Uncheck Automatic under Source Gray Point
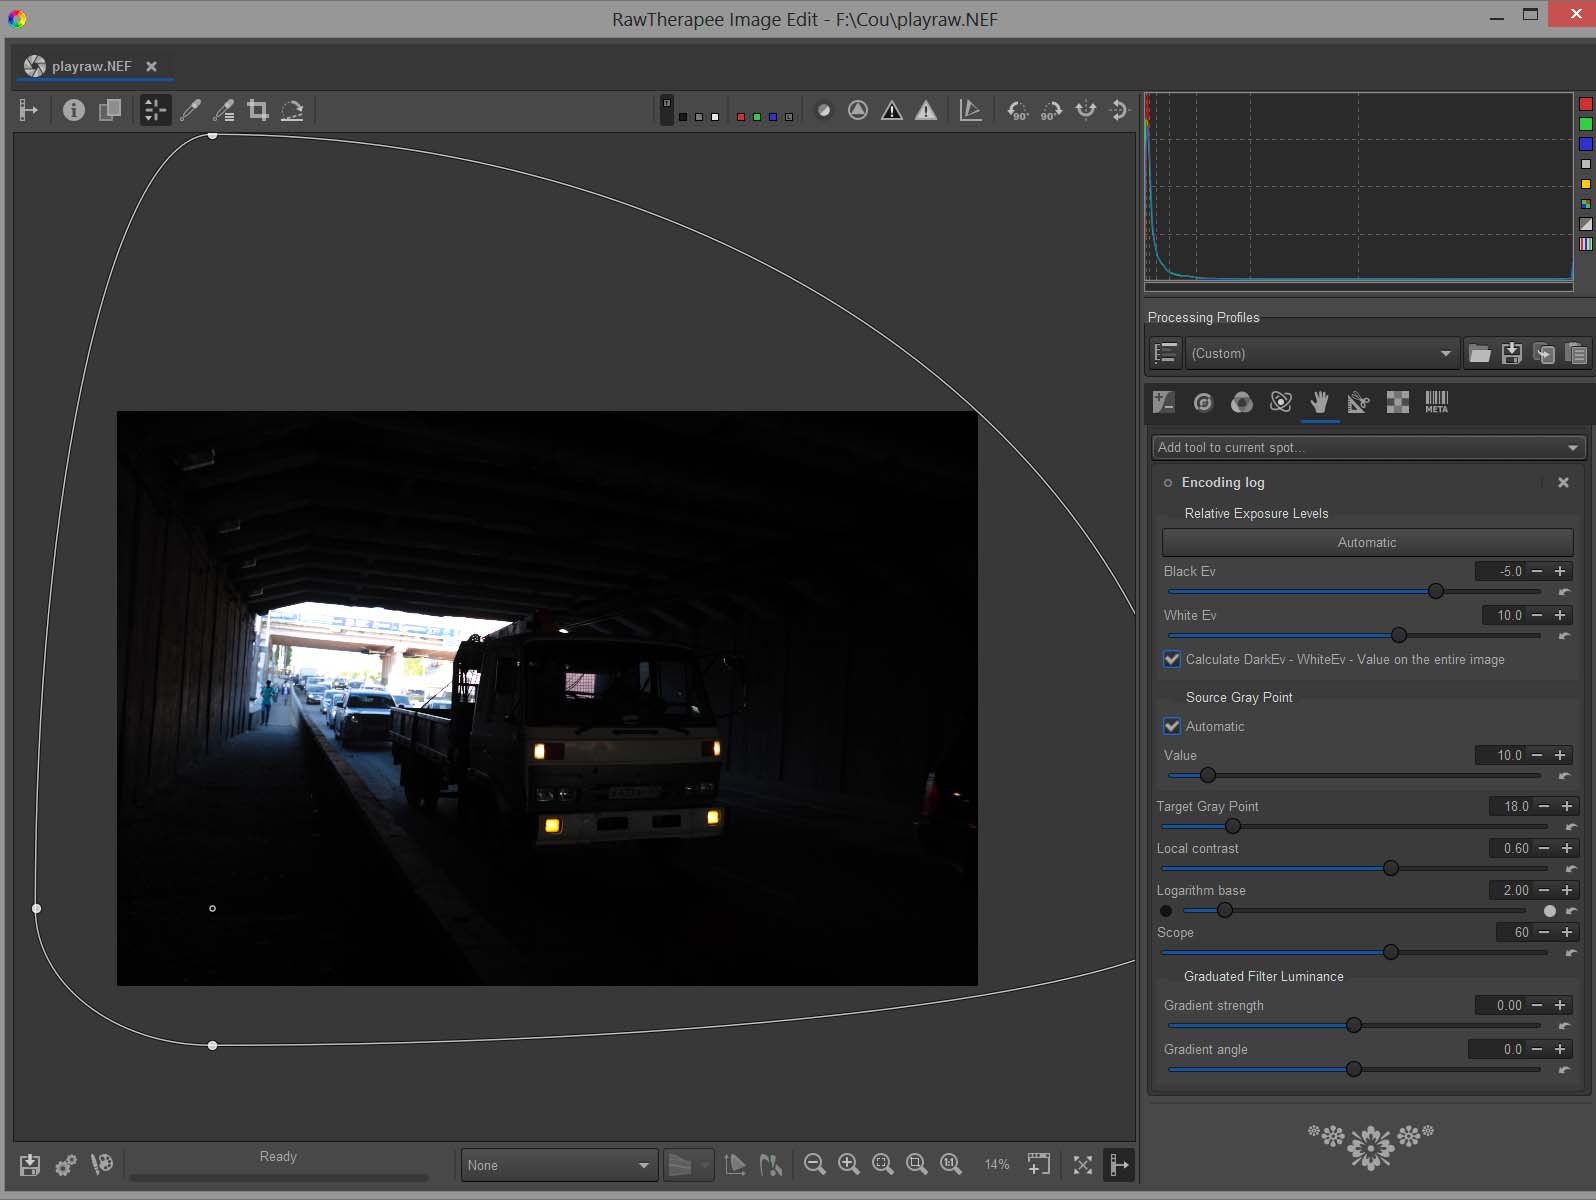Image resolution: width=1596 pixels, height=1200 pixels. [x=1172, y=726]
